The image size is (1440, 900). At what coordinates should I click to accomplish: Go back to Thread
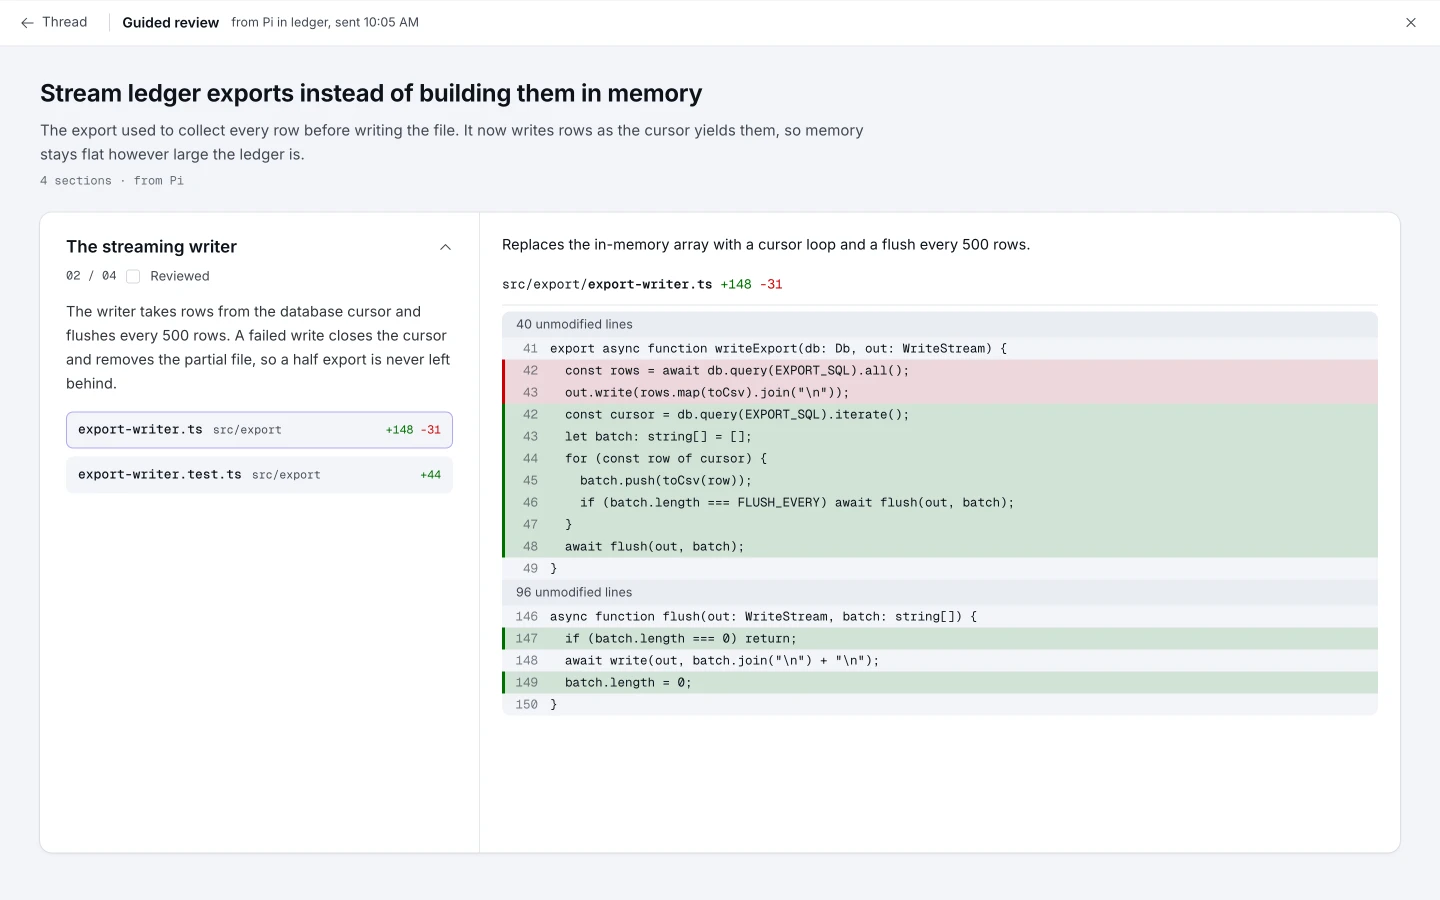tap(54, 22)
